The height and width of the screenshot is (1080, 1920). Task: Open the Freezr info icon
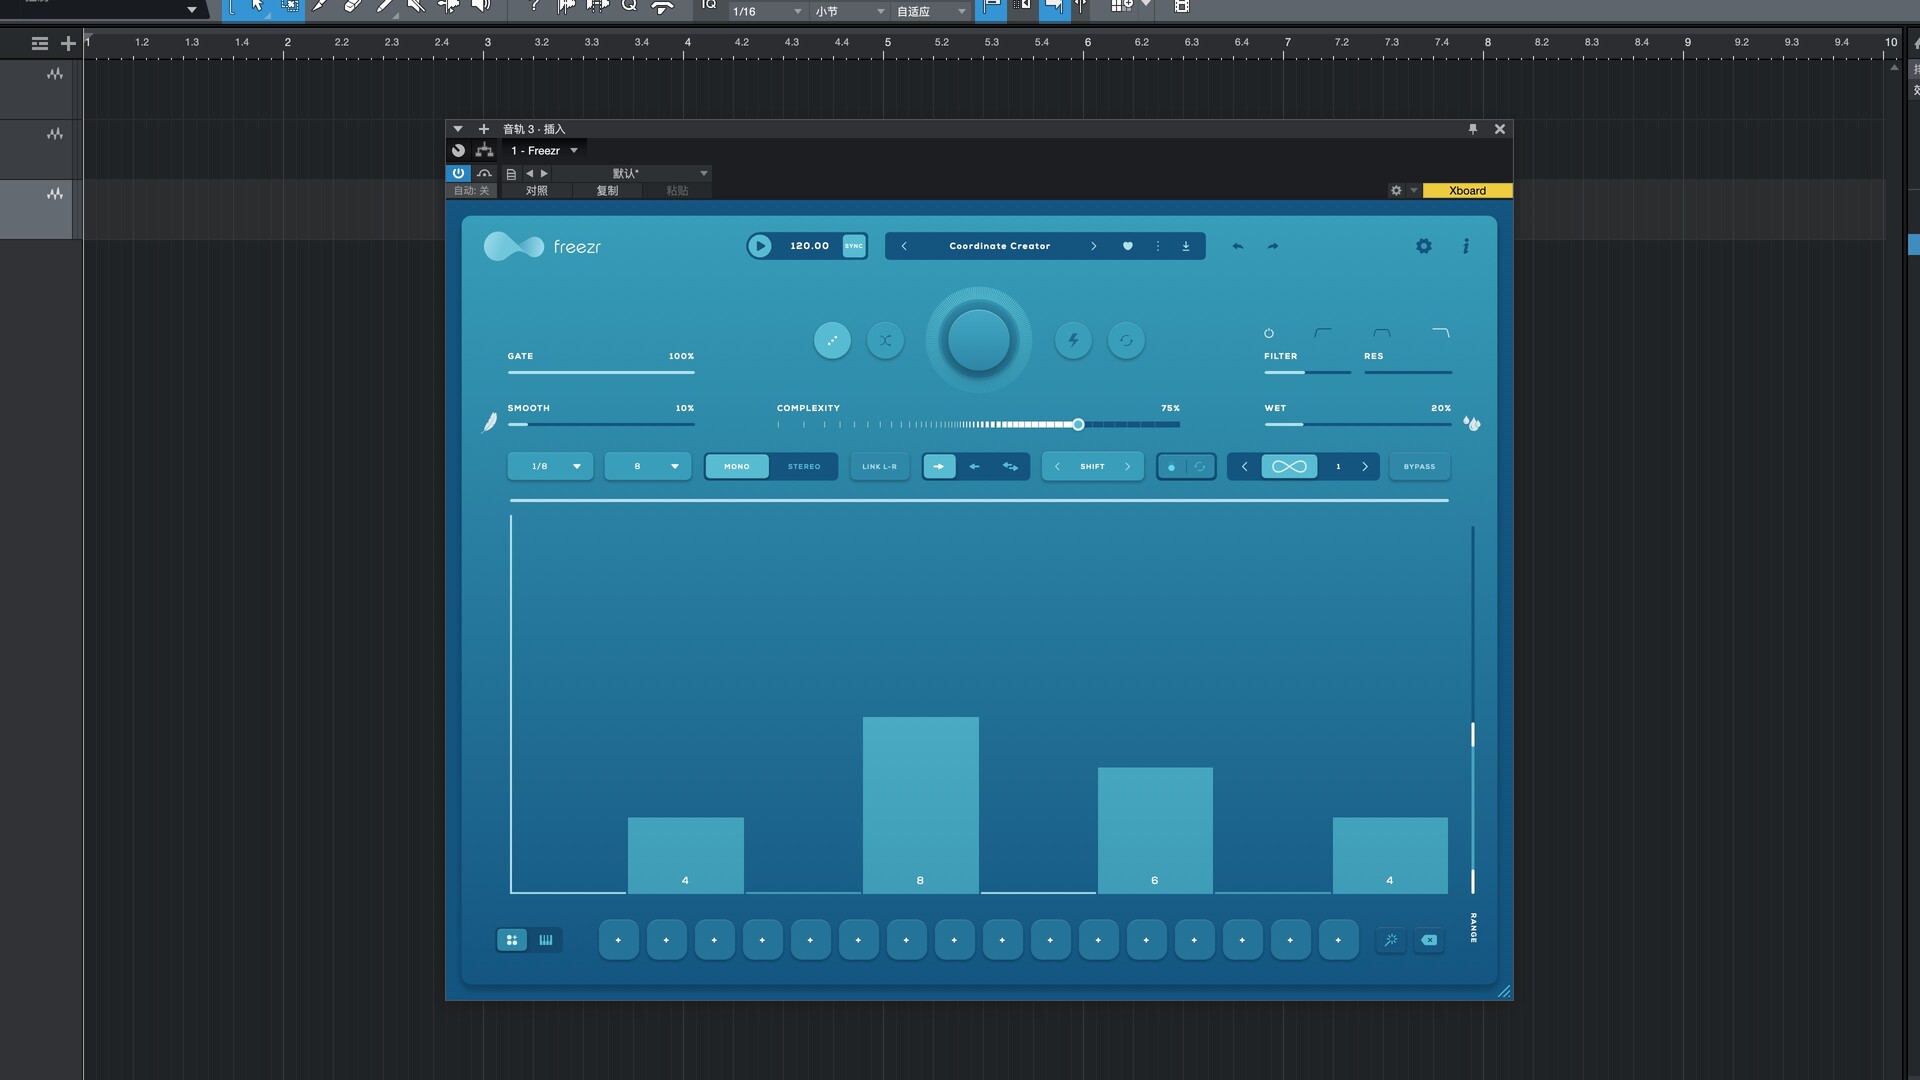click(x=1466, y=246)
